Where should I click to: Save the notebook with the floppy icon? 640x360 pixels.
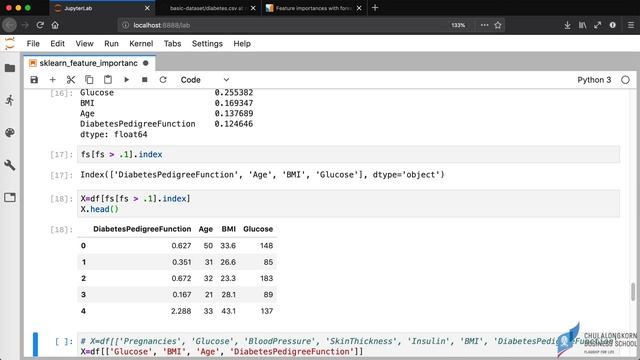pyautogui.click(x=34, y=80)
